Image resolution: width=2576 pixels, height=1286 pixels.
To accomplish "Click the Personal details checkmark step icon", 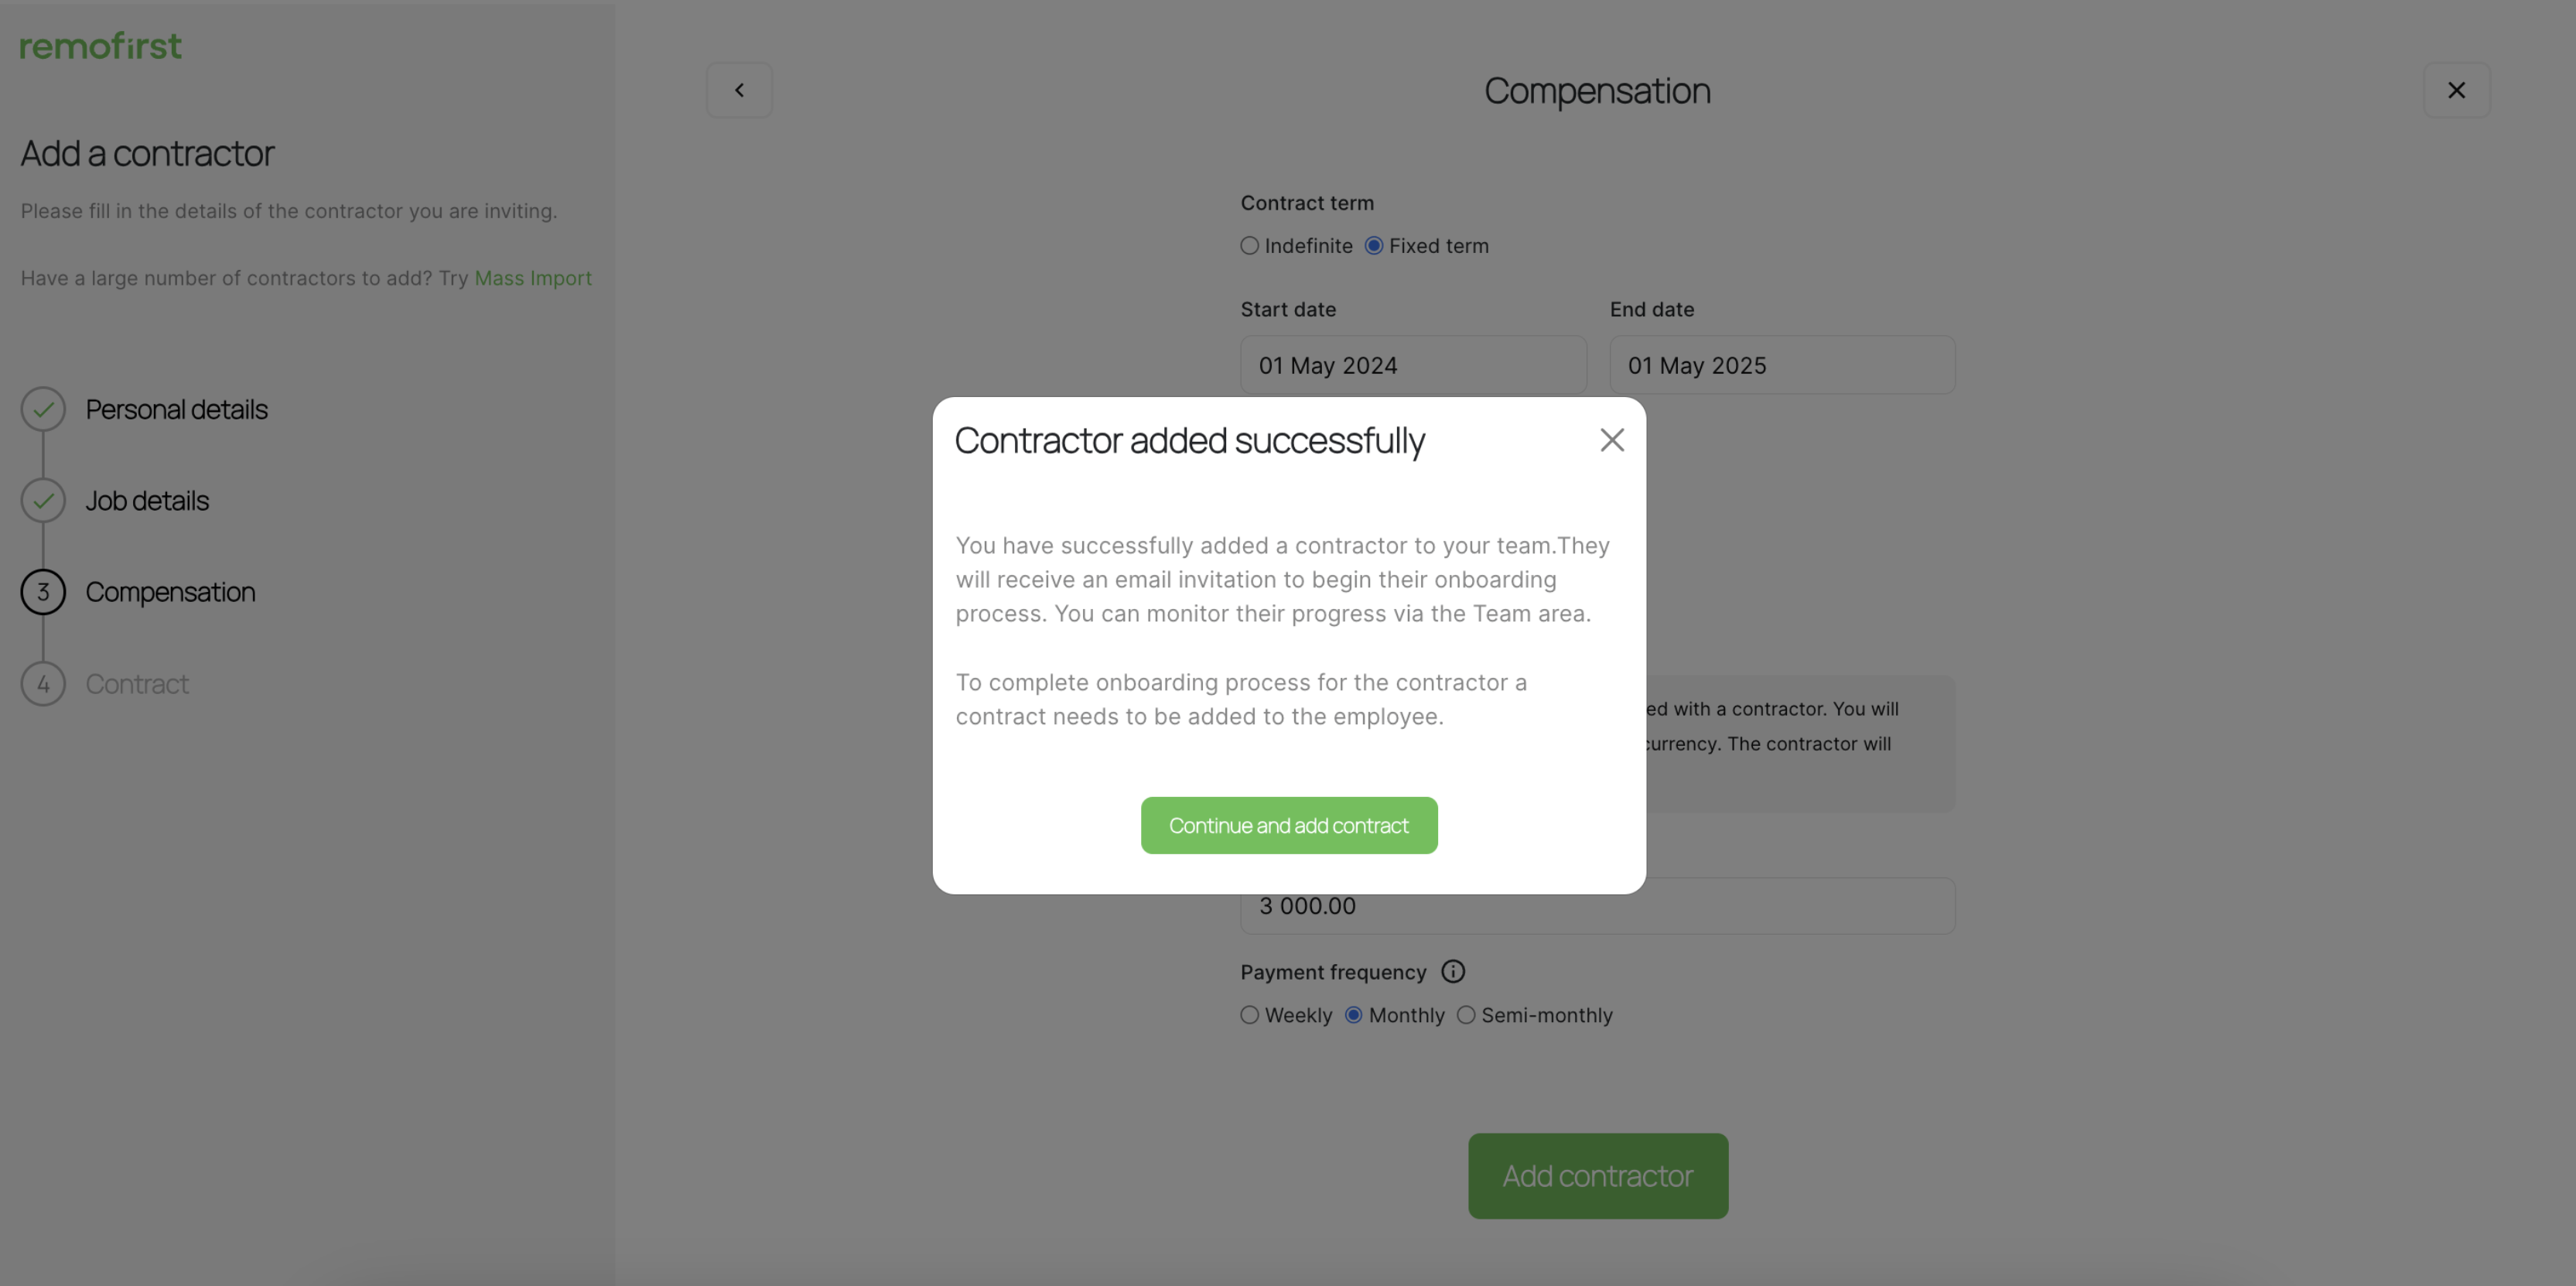I will (43, 409).
